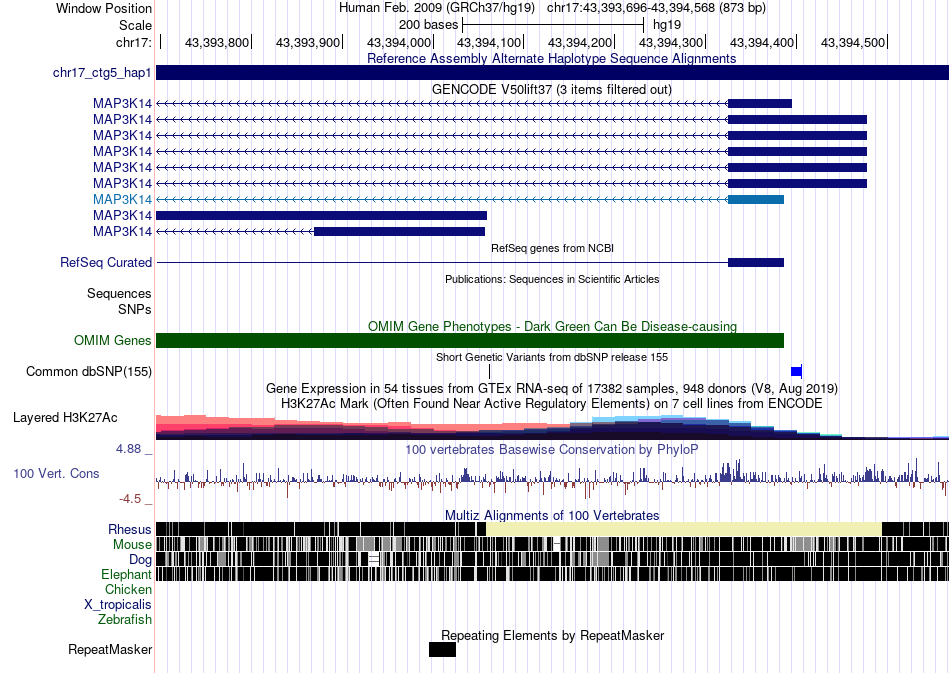
Task: Click the SNPs track label
Action: pos(135,309)
